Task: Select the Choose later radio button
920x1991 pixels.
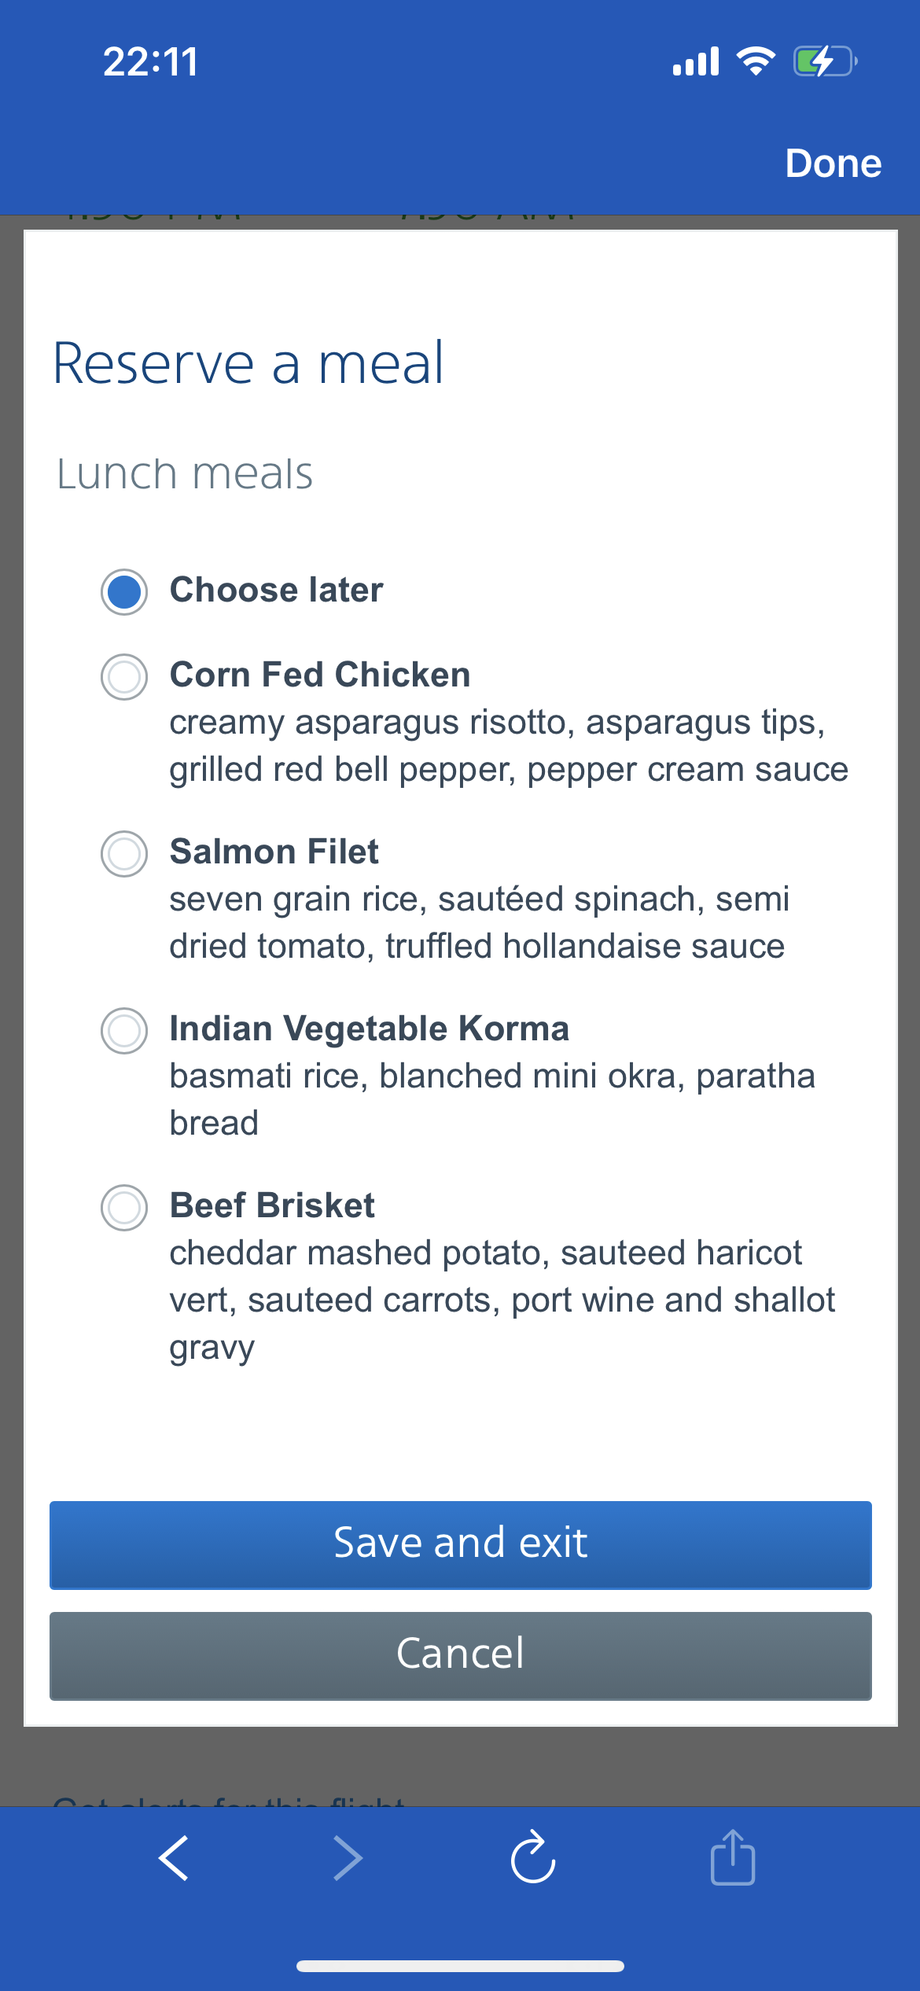Action: click(125, 592)
